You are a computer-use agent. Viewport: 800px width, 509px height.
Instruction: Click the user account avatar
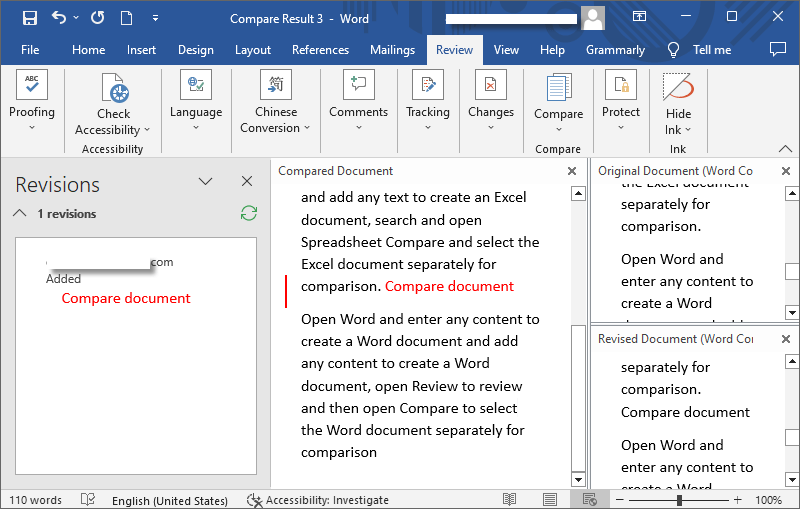pyautogui.click(x=593, y=18)
